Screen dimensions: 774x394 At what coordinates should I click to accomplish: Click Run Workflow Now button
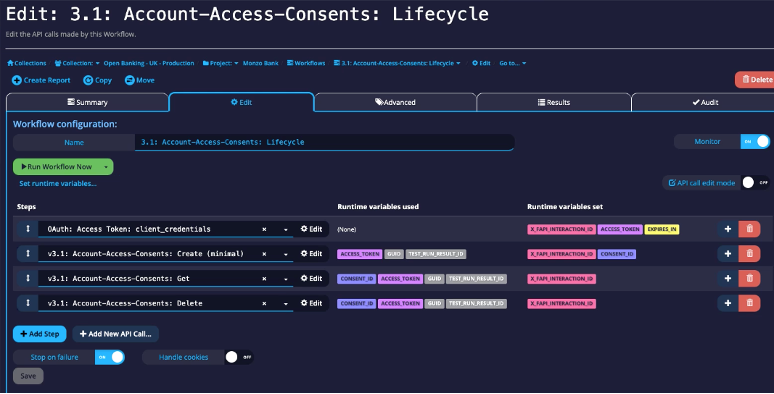[x=56, y=166]
